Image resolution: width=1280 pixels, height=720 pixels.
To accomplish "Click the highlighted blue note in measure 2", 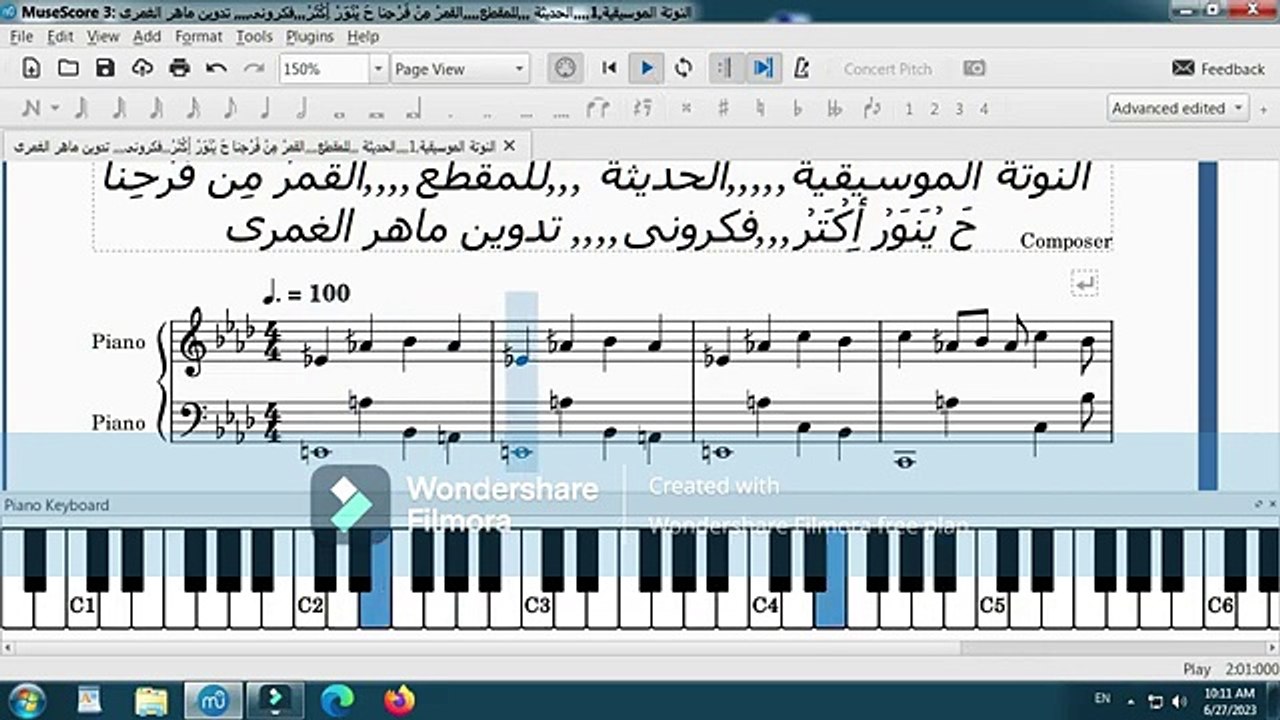I will click(520, 359).
